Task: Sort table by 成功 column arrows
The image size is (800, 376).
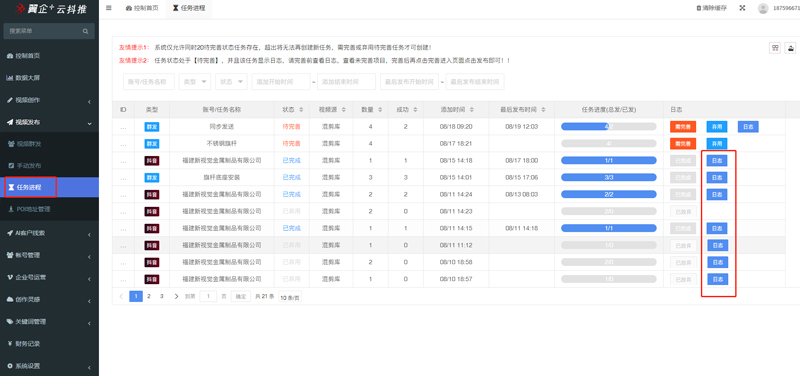Action: [x=415, y=110]
